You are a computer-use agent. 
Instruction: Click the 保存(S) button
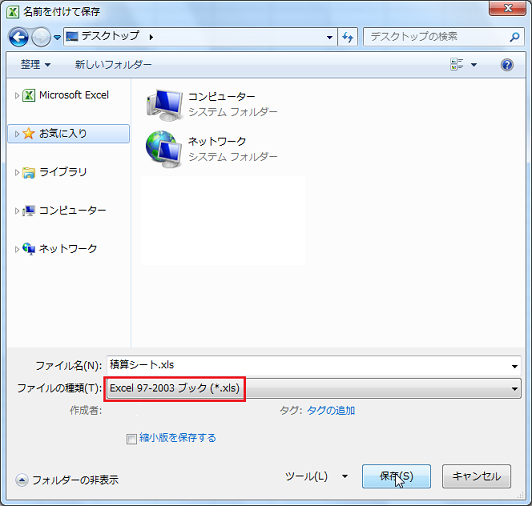pos(396,476)
